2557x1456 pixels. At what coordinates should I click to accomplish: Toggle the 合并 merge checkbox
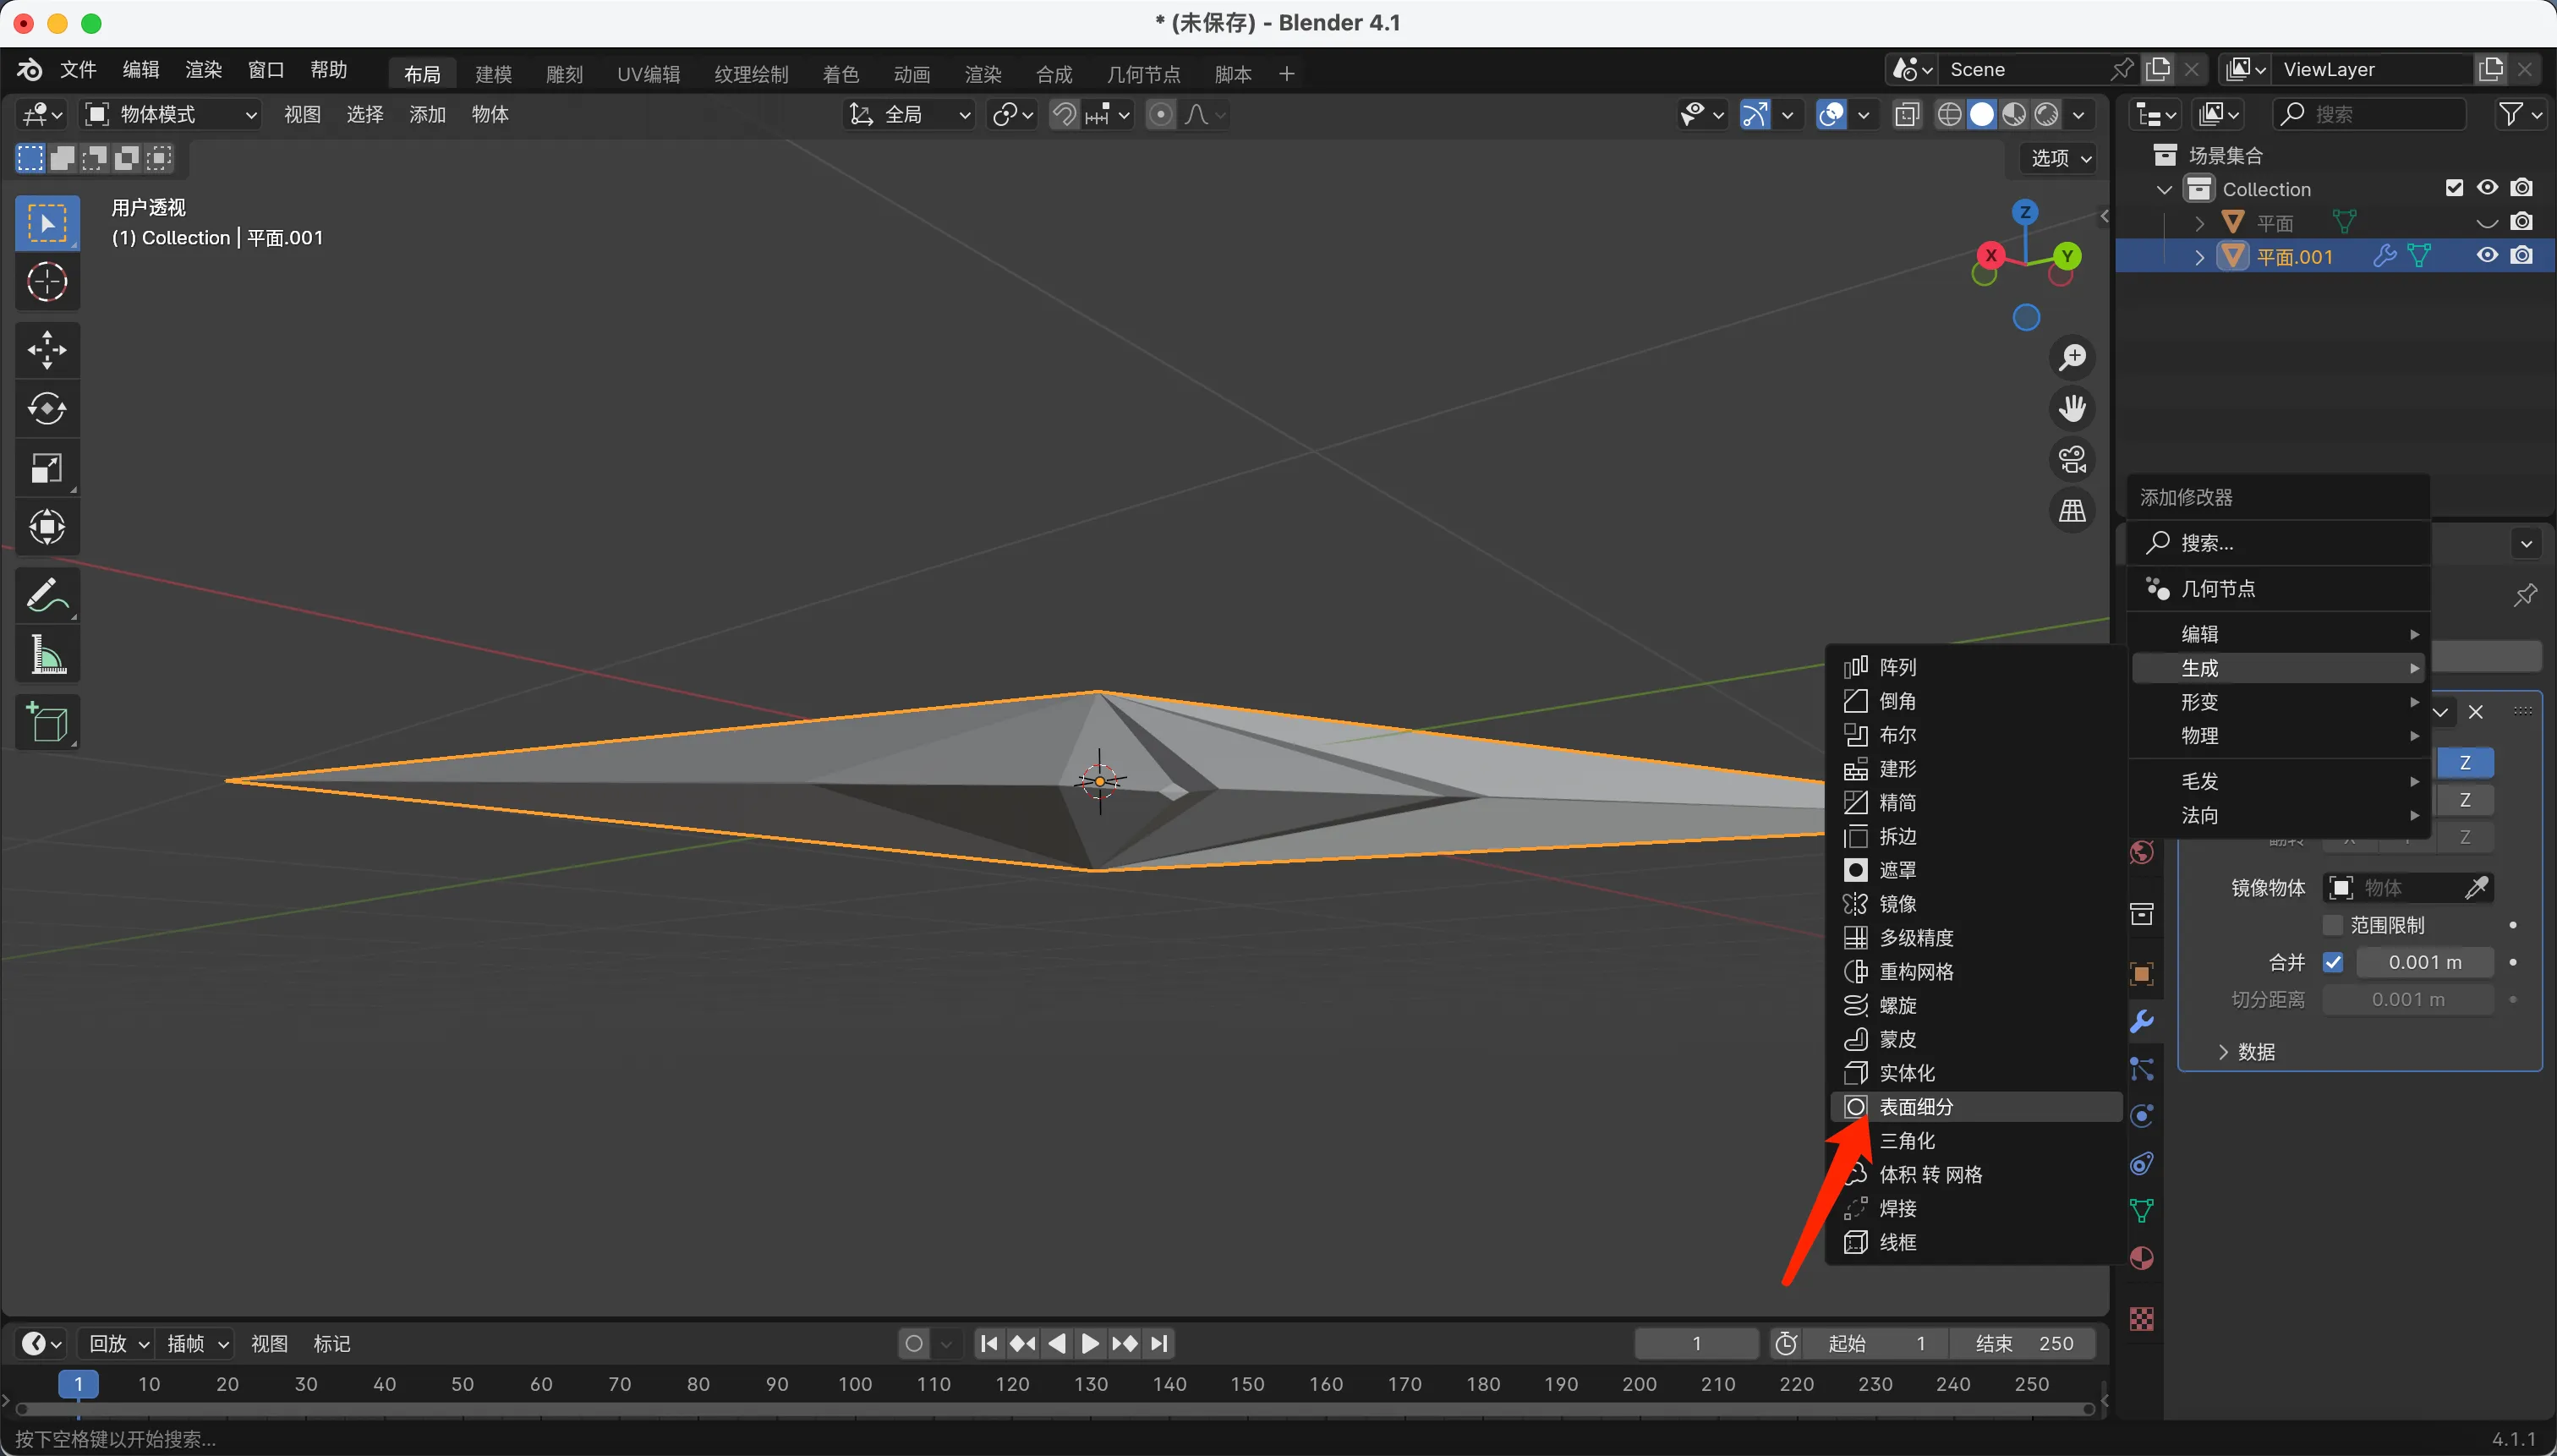(2333, 962)
